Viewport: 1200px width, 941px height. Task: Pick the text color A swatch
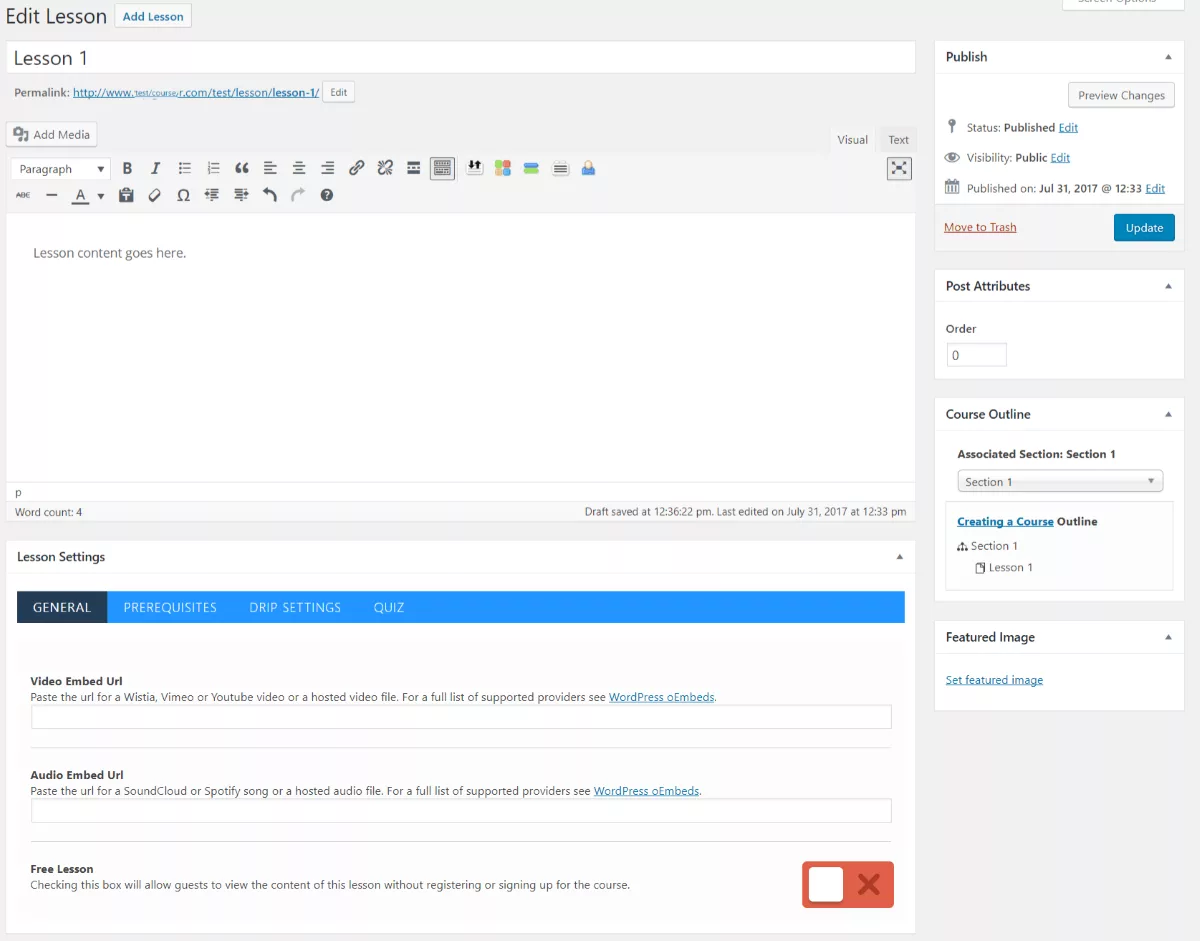tap(80, 196)
